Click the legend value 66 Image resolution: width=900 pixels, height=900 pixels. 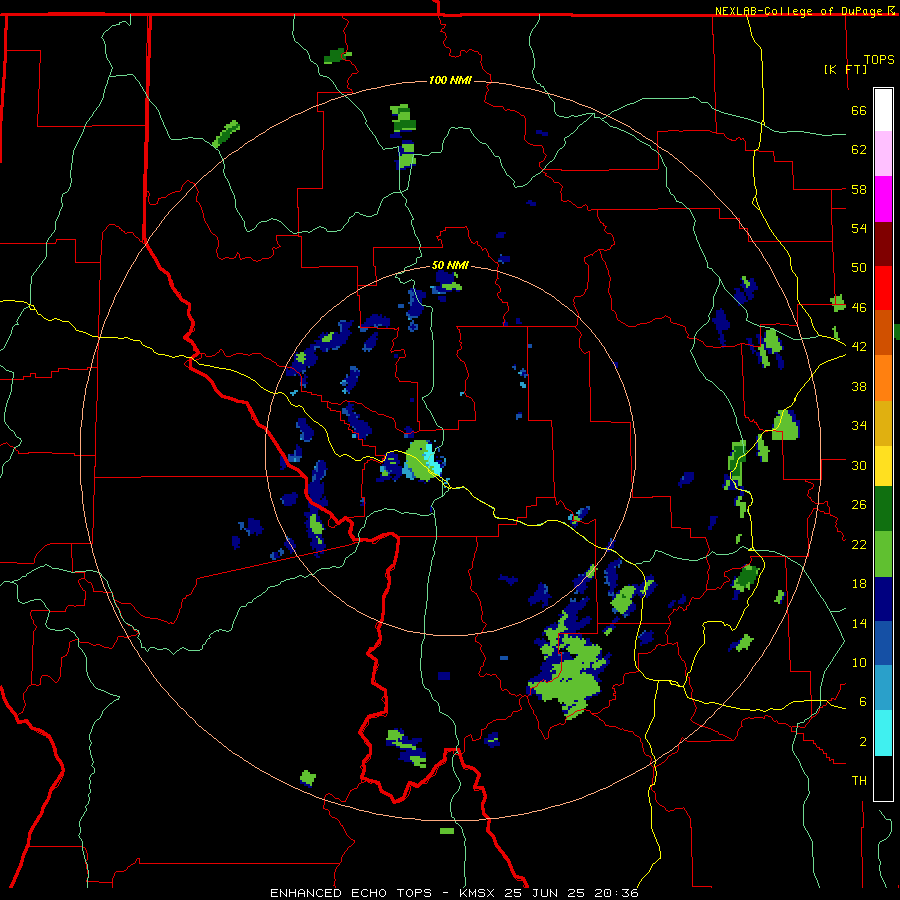(x=859, y=110)
